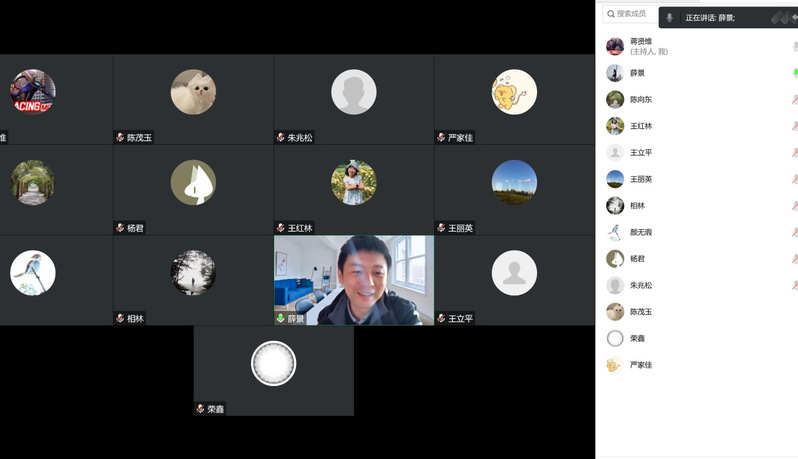Click 朱兆松's muted mic icon in video grid

[x=281, y=137]
